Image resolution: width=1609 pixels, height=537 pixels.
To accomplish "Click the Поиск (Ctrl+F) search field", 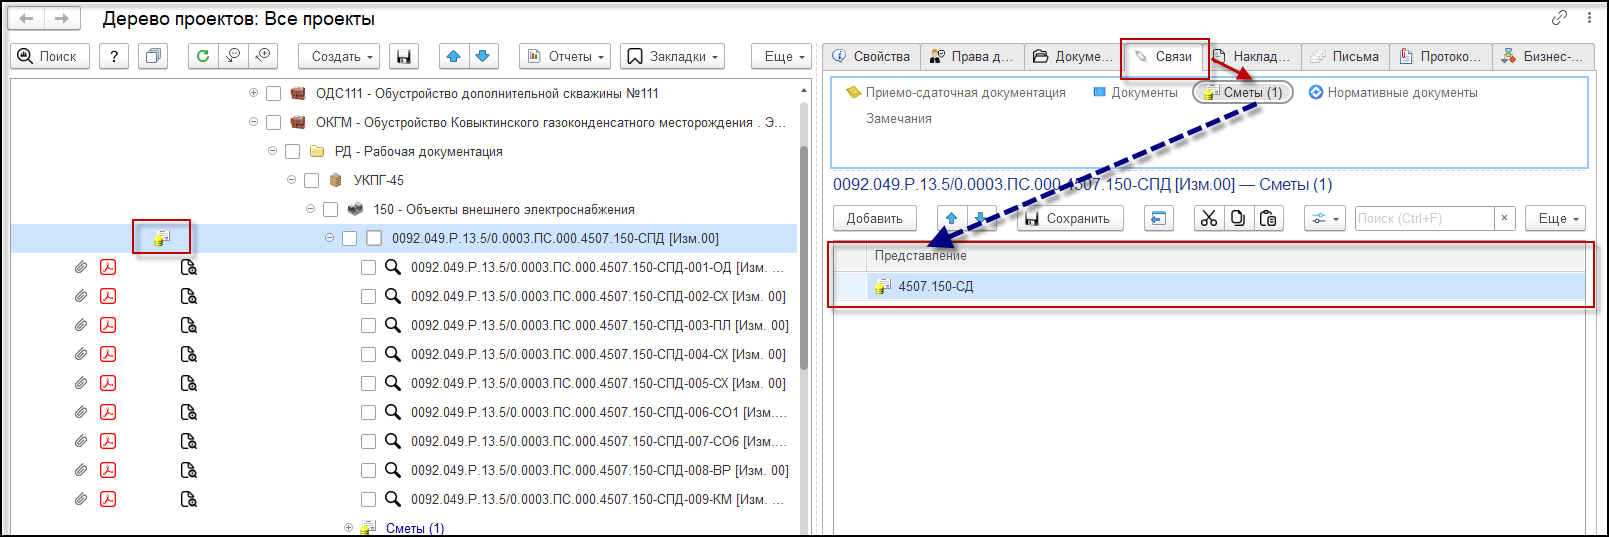I will click(x=1423, y=218).
